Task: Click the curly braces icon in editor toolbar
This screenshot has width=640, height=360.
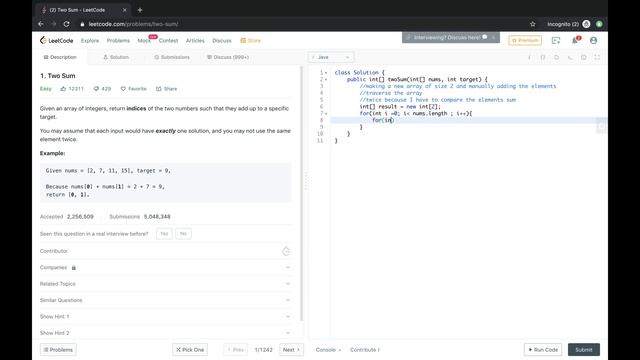Action: (543, 58)
